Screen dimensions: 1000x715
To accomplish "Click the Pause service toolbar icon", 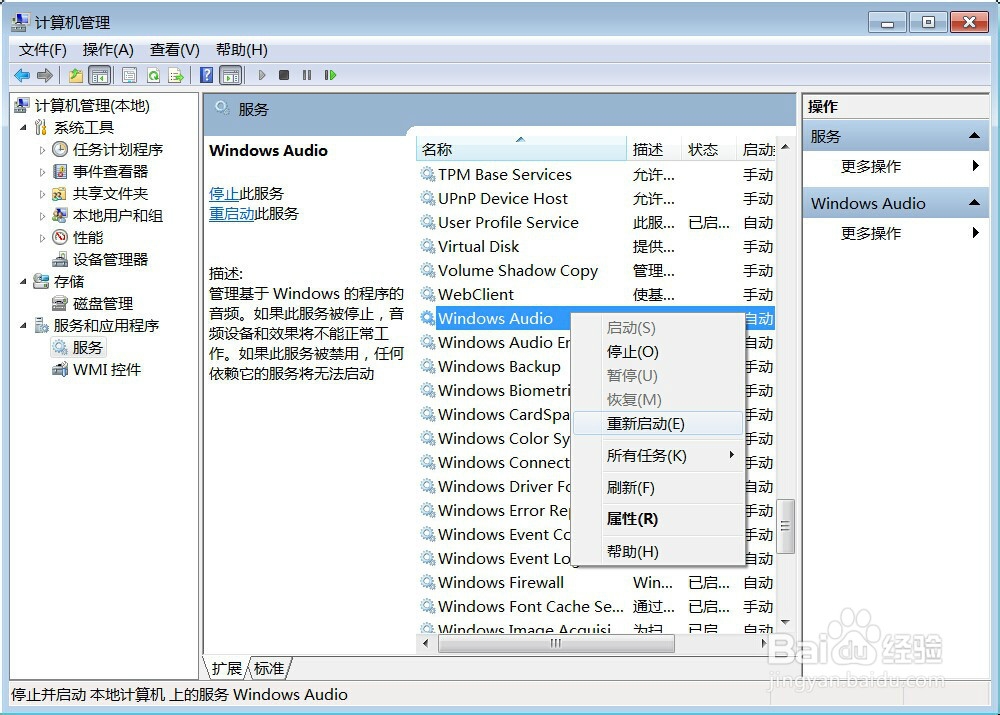I will pyautogui.click(x=307, y=75).
